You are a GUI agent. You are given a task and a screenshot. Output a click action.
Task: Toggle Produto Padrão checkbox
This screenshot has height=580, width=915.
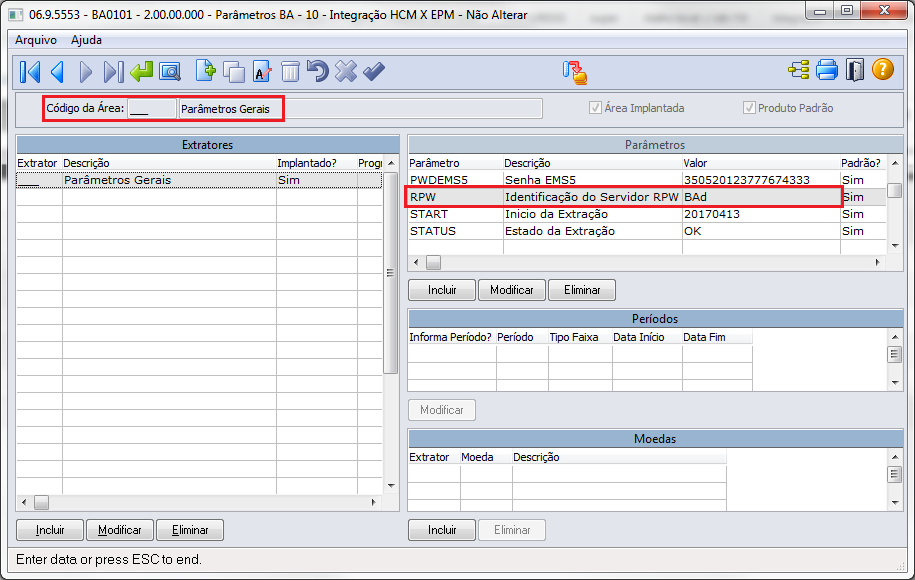(x=749, y=107)
